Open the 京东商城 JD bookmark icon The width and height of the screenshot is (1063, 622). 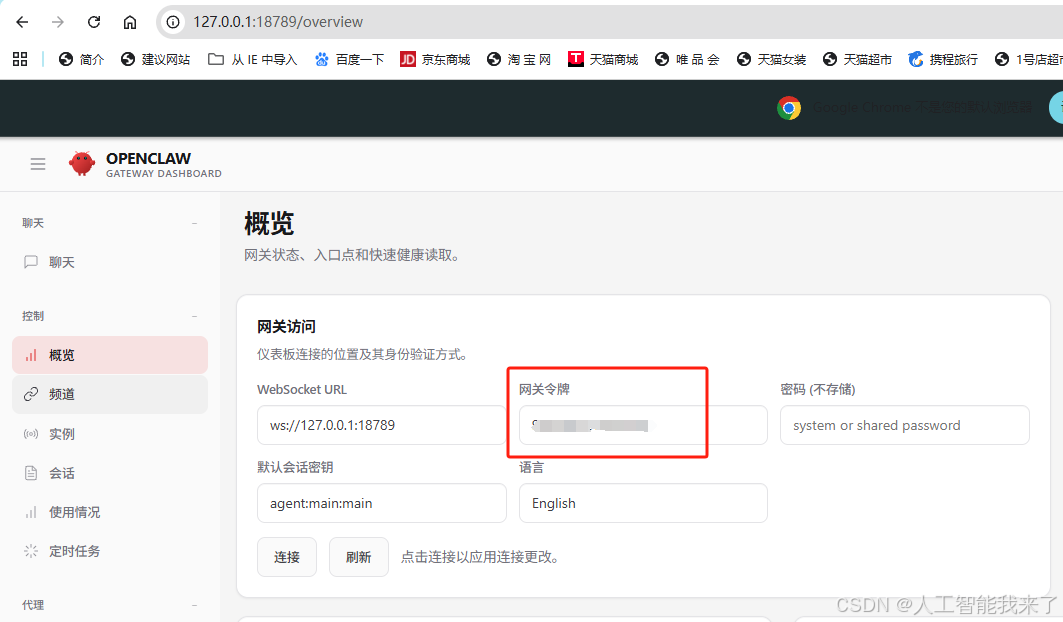pos(407,58)
